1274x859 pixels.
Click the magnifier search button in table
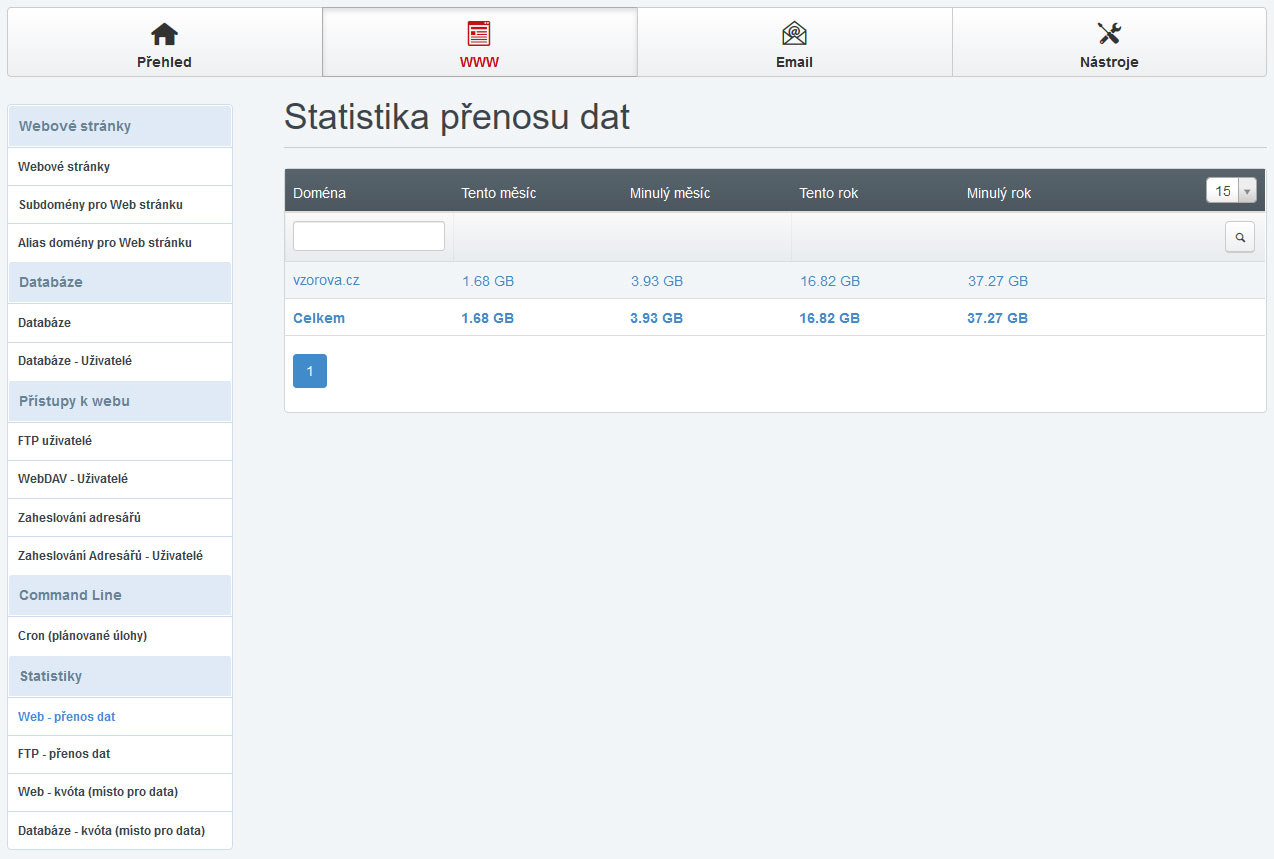coord(1240,237)
